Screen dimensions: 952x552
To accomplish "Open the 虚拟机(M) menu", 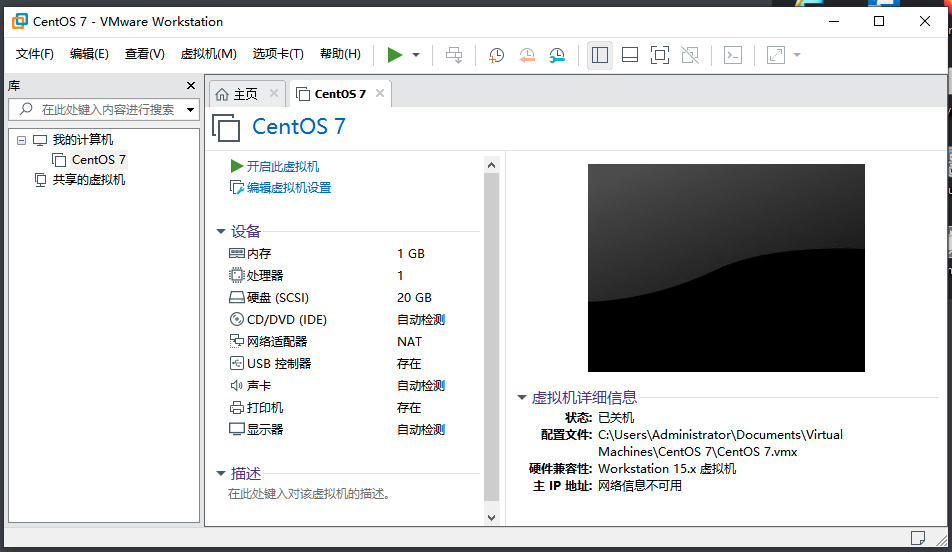I will click(208, 54).
